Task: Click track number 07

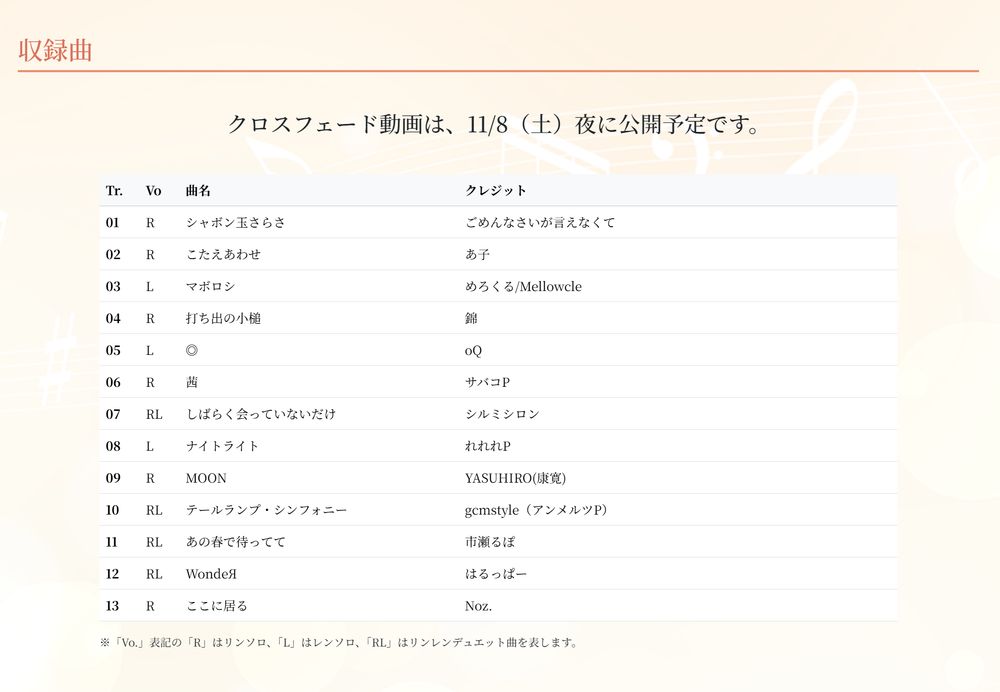Action: [x=113, y=414]
